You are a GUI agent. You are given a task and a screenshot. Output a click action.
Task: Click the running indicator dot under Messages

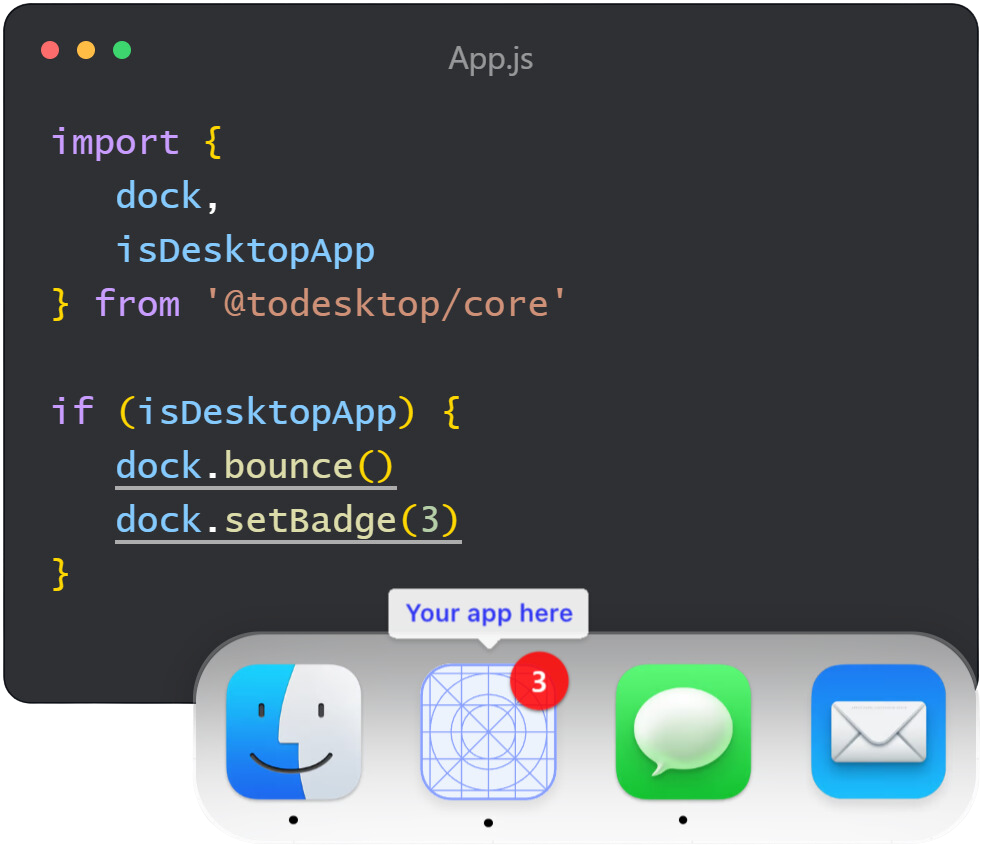[x=682, y=820]
